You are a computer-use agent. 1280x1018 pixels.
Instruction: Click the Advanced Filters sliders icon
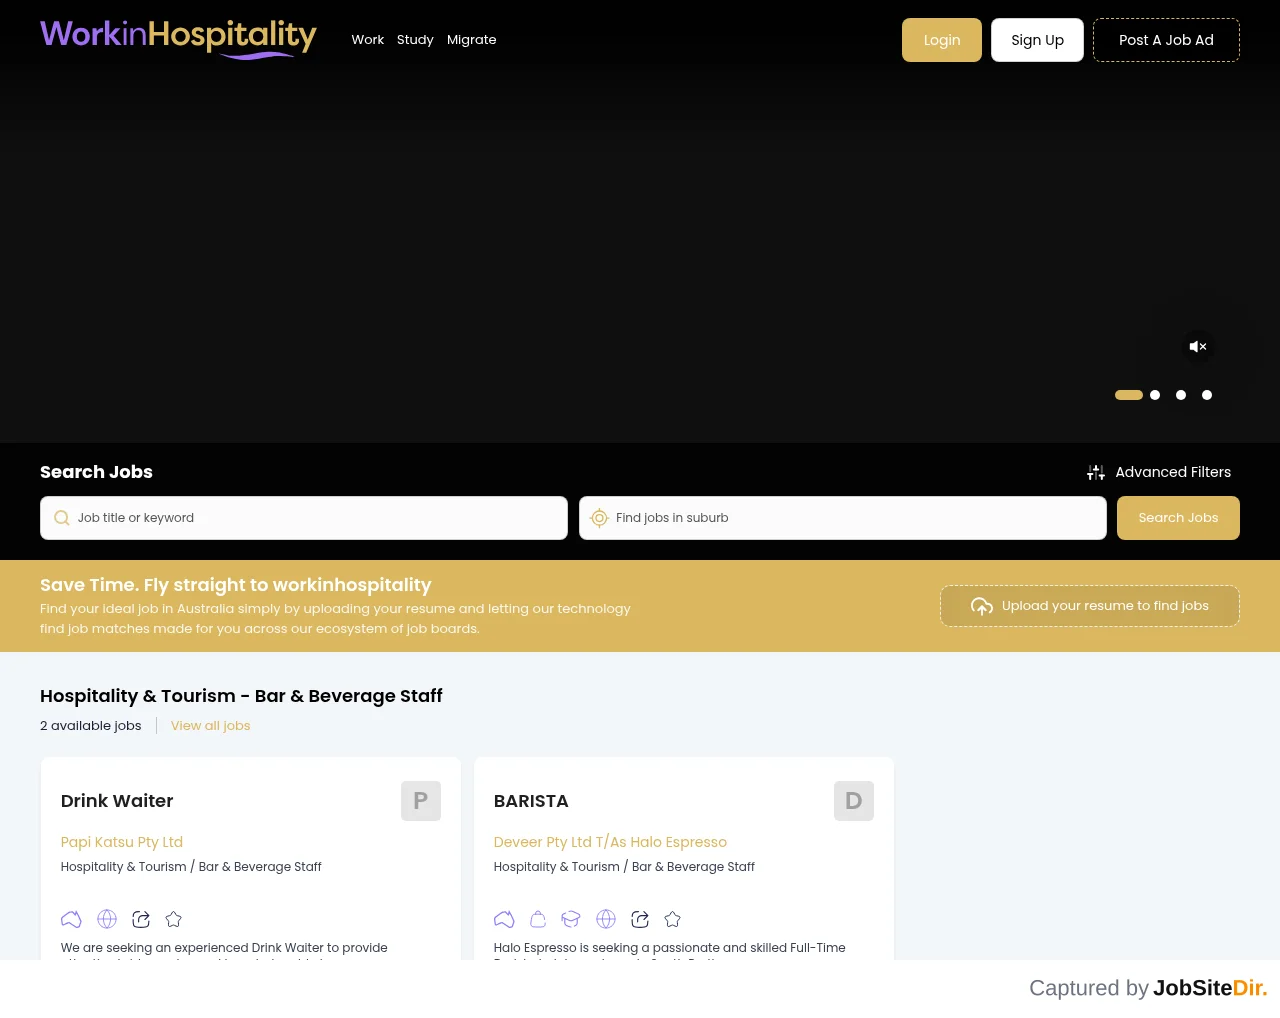(1096, 473)
